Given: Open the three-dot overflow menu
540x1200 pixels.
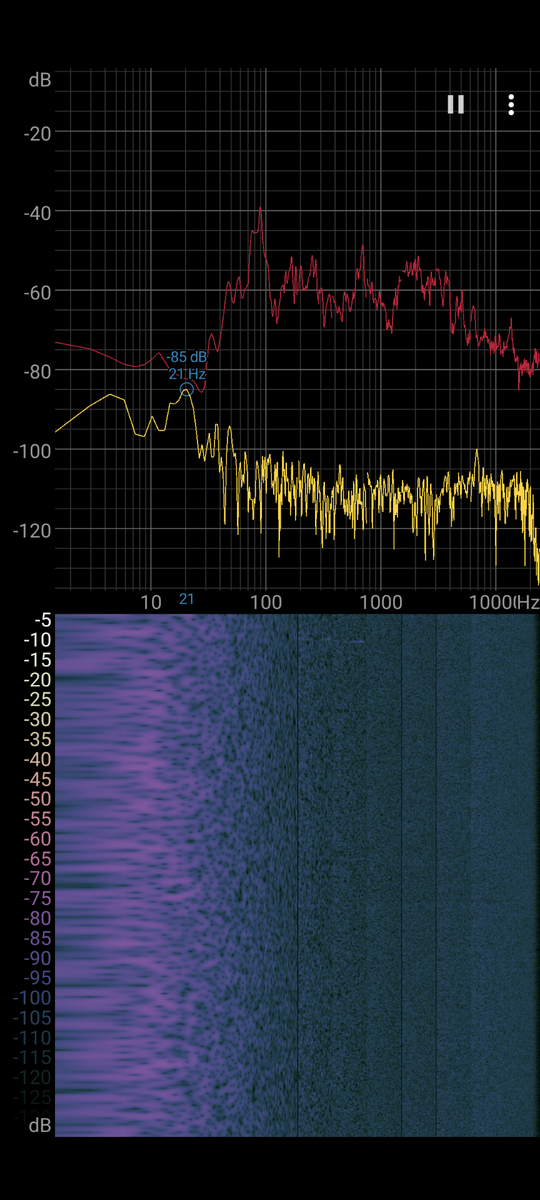Looking at the screenshot, I should click(x=511, y=104).
